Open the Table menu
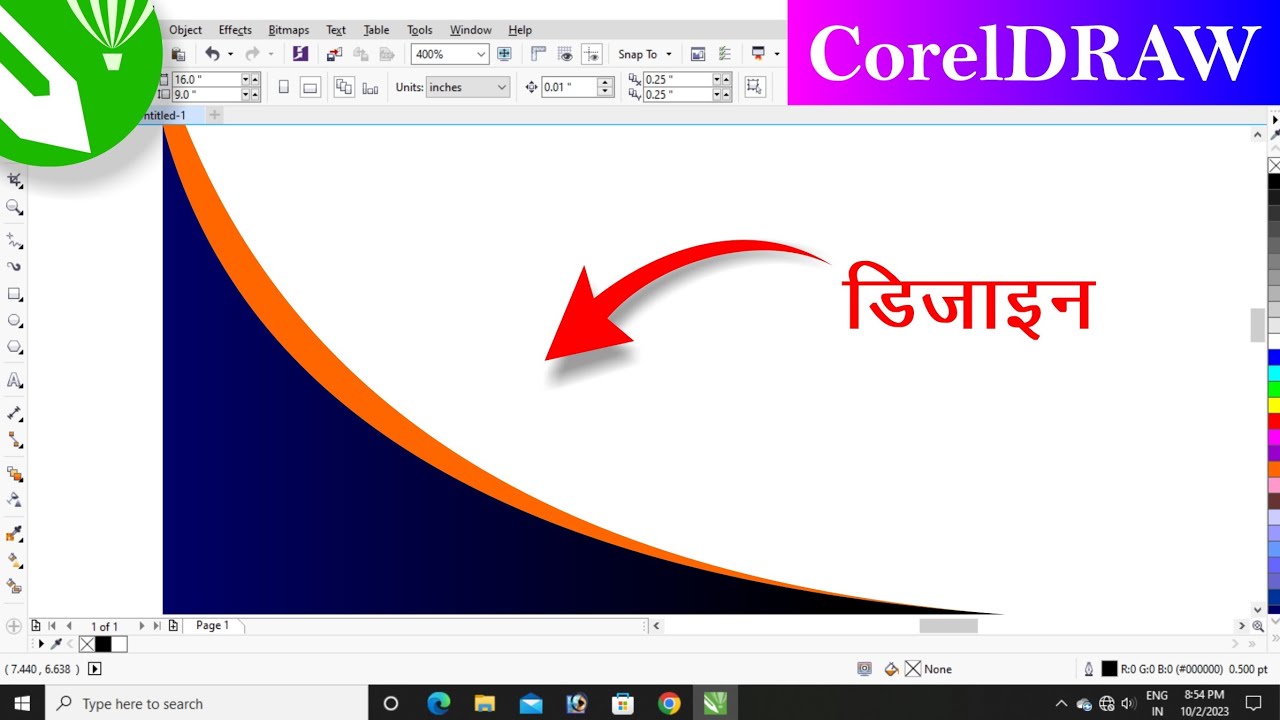1280x720 pixels. [376, 30]
